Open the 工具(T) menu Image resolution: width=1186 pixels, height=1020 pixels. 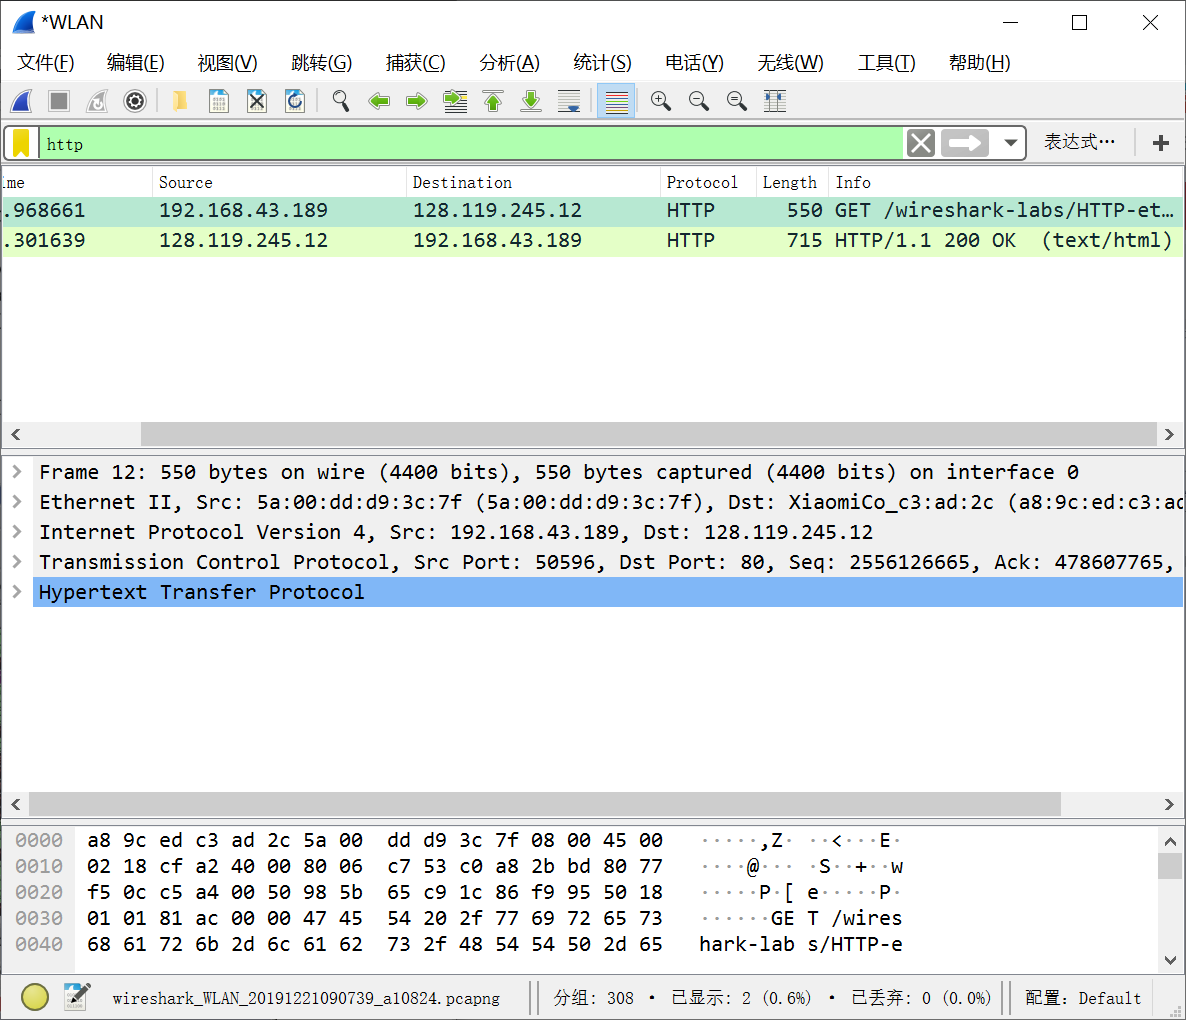[886, 63]
